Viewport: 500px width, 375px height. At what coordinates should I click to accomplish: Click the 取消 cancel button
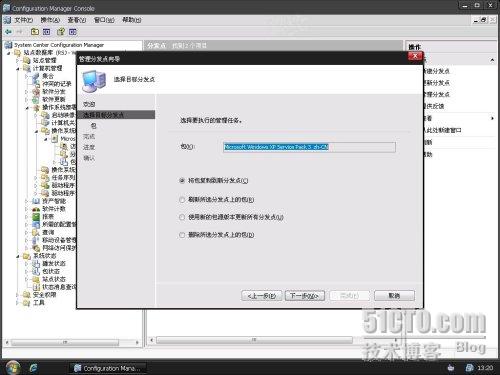coord(394,296)
